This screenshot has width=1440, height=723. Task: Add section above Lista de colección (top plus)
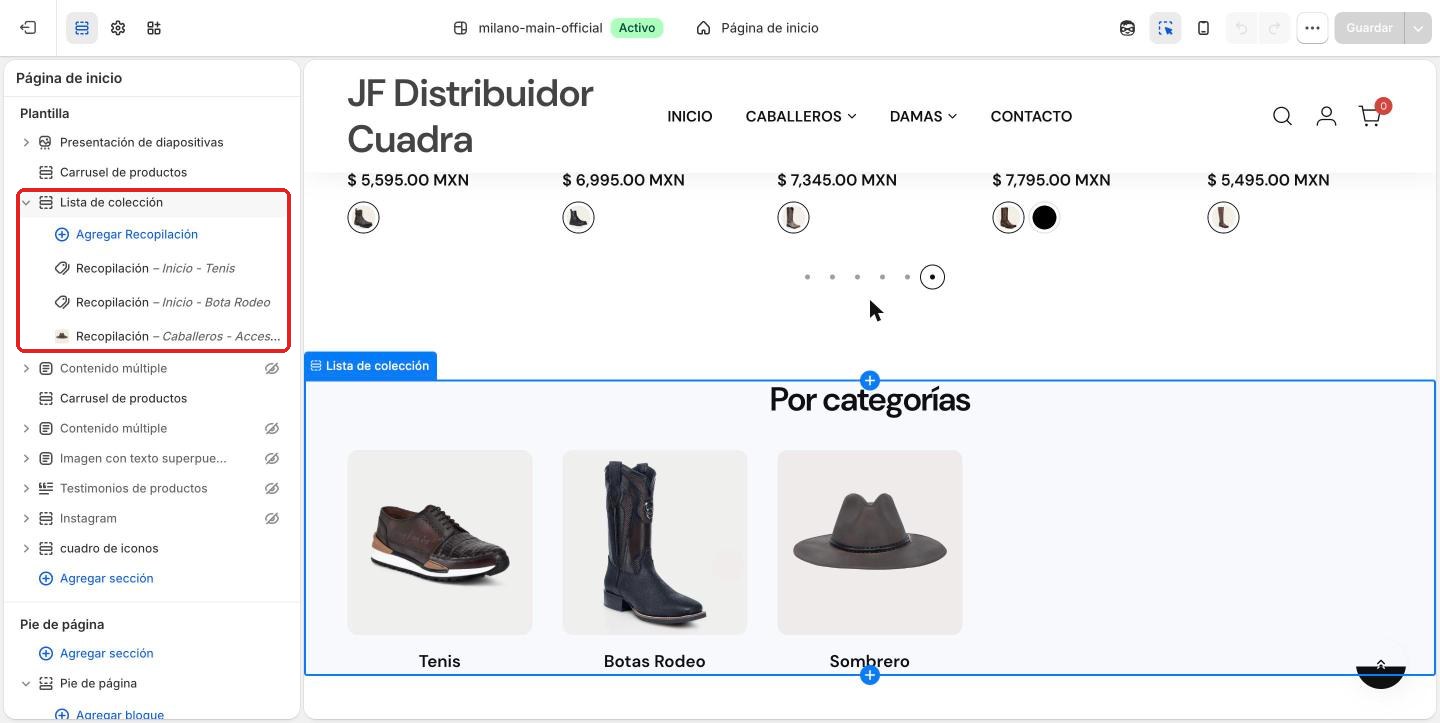[870, 380]
